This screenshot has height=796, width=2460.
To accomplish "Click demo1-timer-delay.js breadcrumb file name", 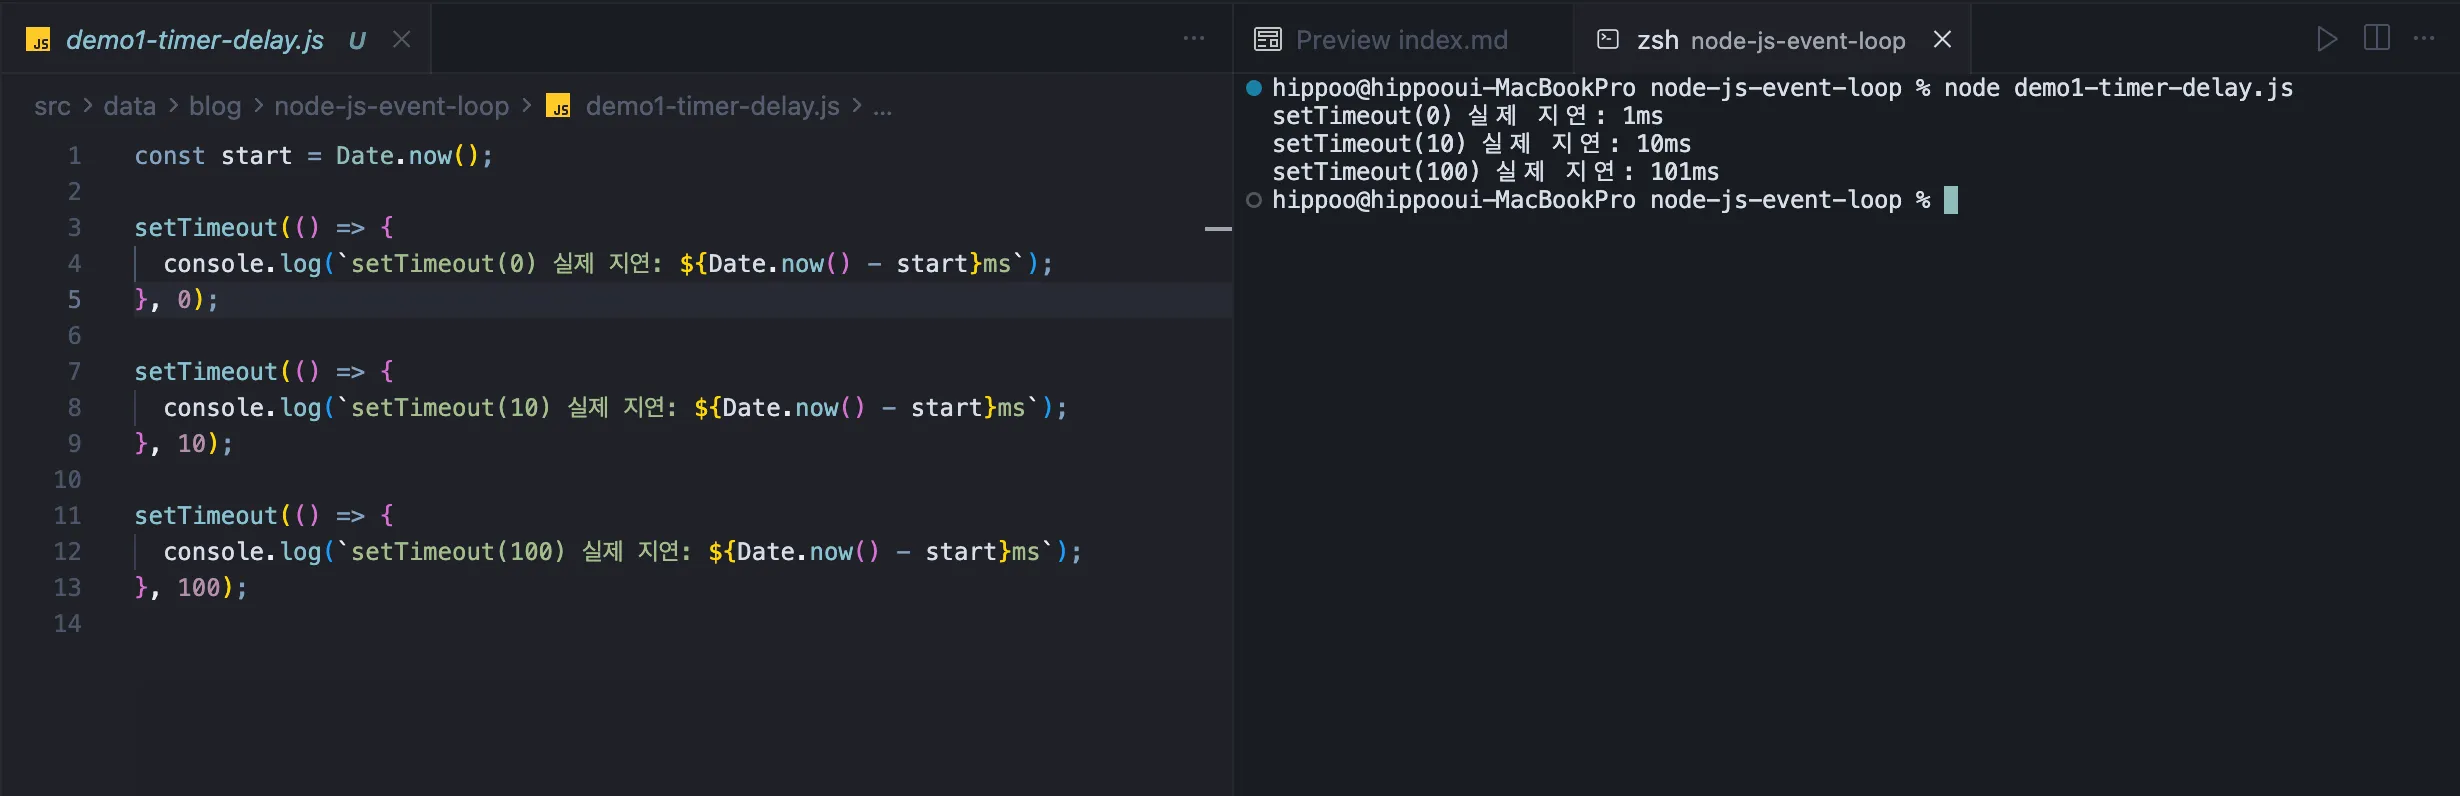I will (x=712, y=106).
